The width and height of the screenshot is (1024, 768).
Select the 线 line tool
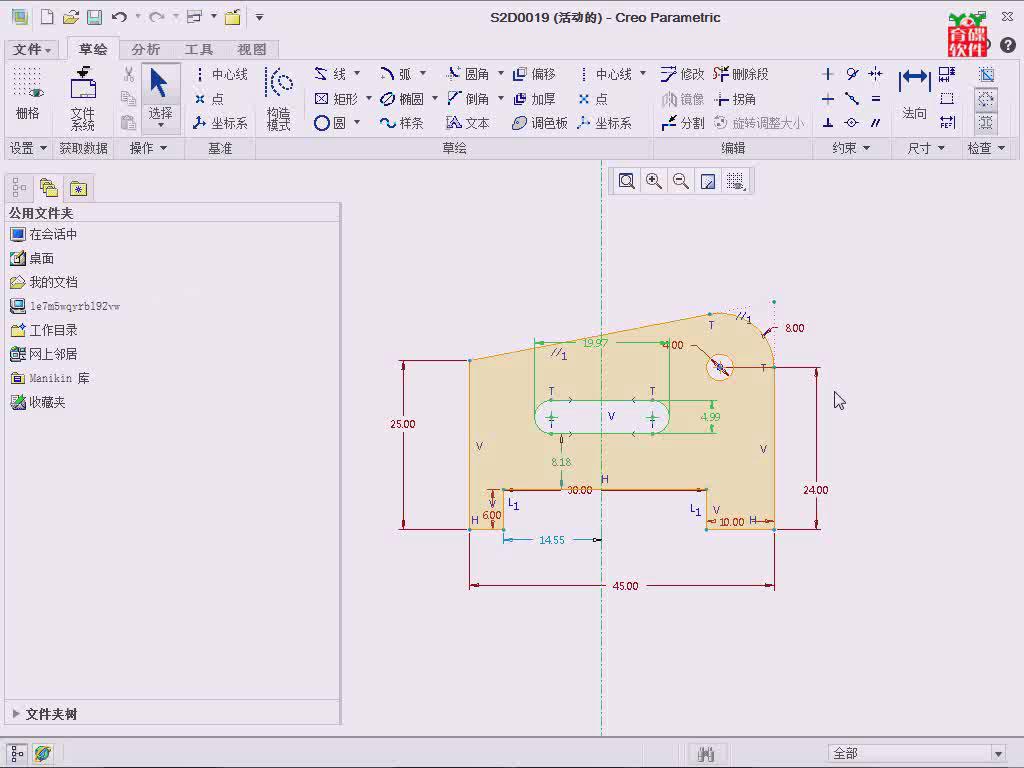(x=330, y=74)
